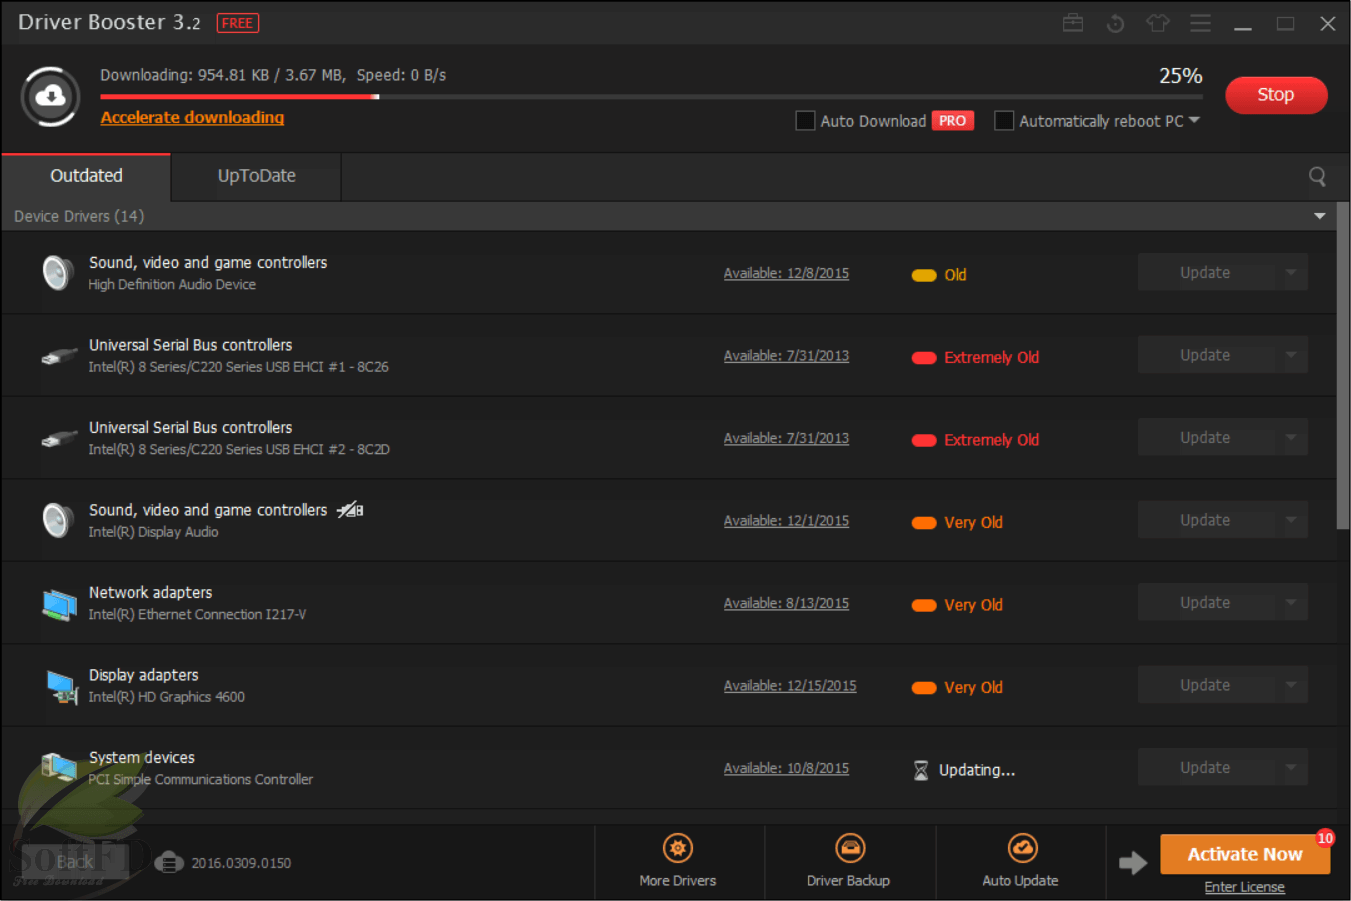Open Auto Update
Screen dimensions: 1351x901
[1020, 862]
